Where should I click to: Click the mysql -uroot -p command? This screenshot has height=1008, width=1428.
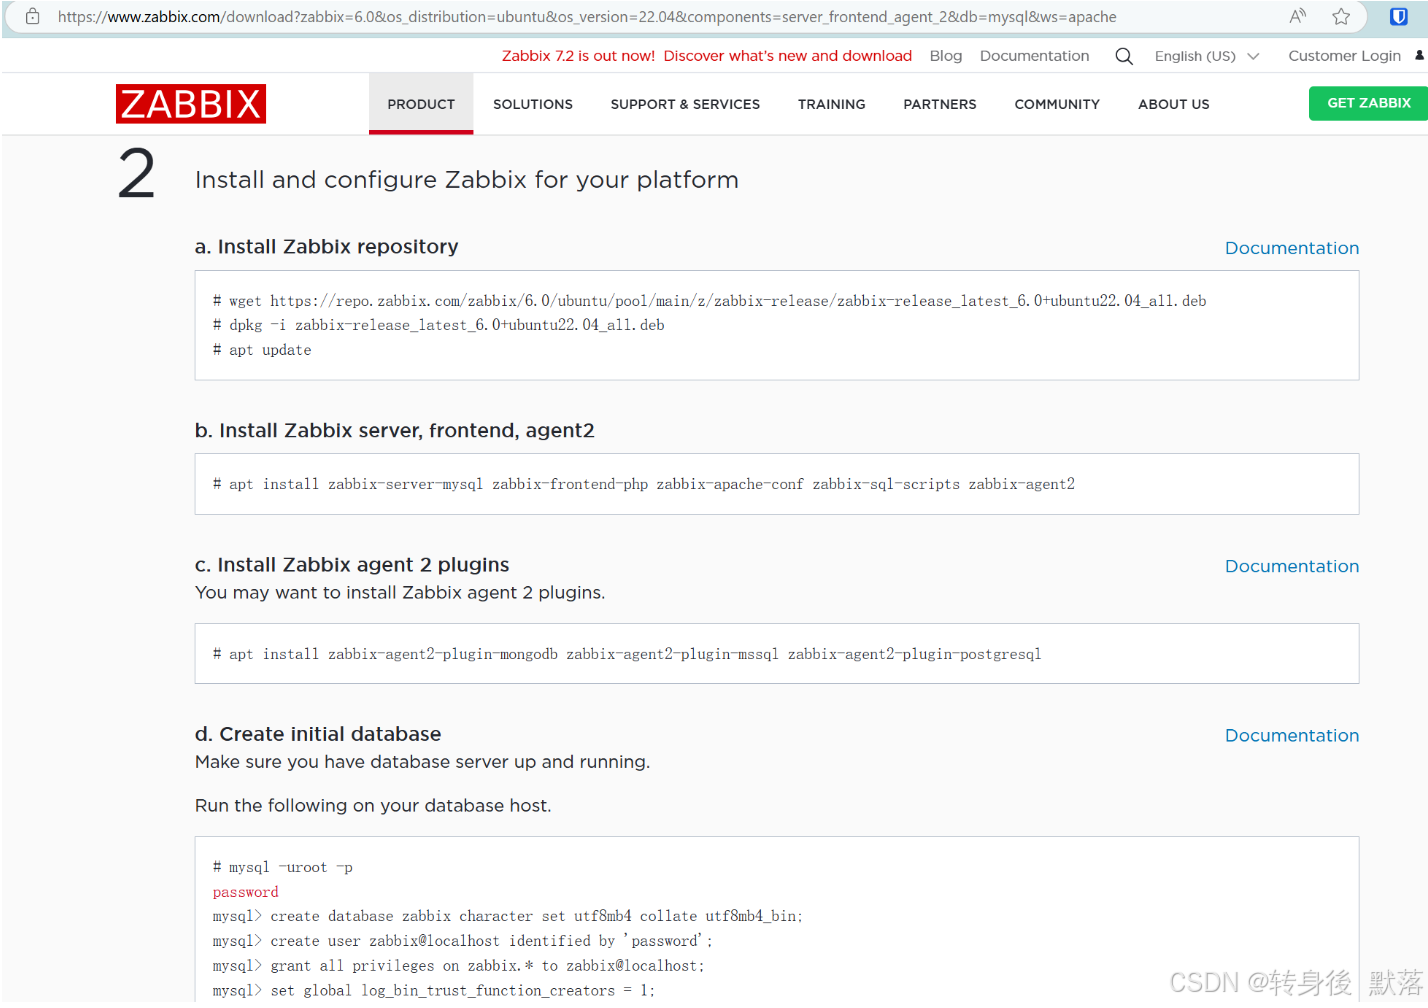pyautogui.click(x=283, y=867)
